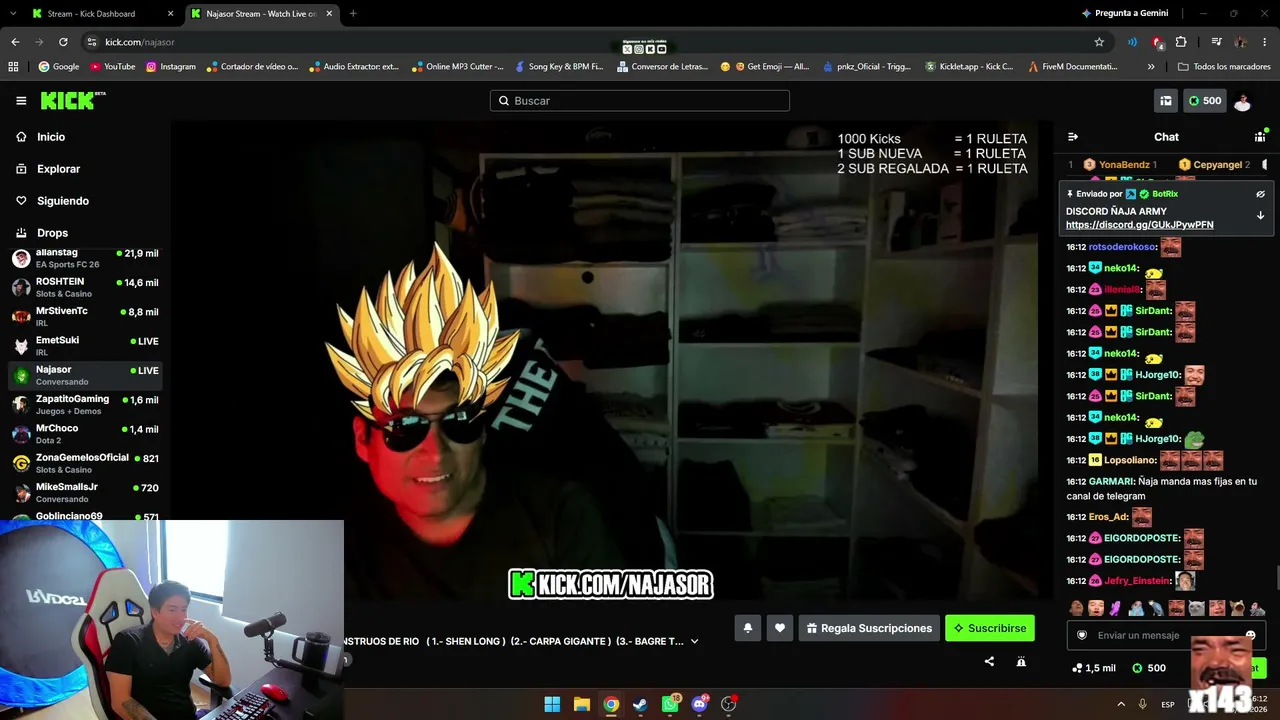Click the address bar showing kick.com/najasor
The image size is (1280, 720).
595,42
